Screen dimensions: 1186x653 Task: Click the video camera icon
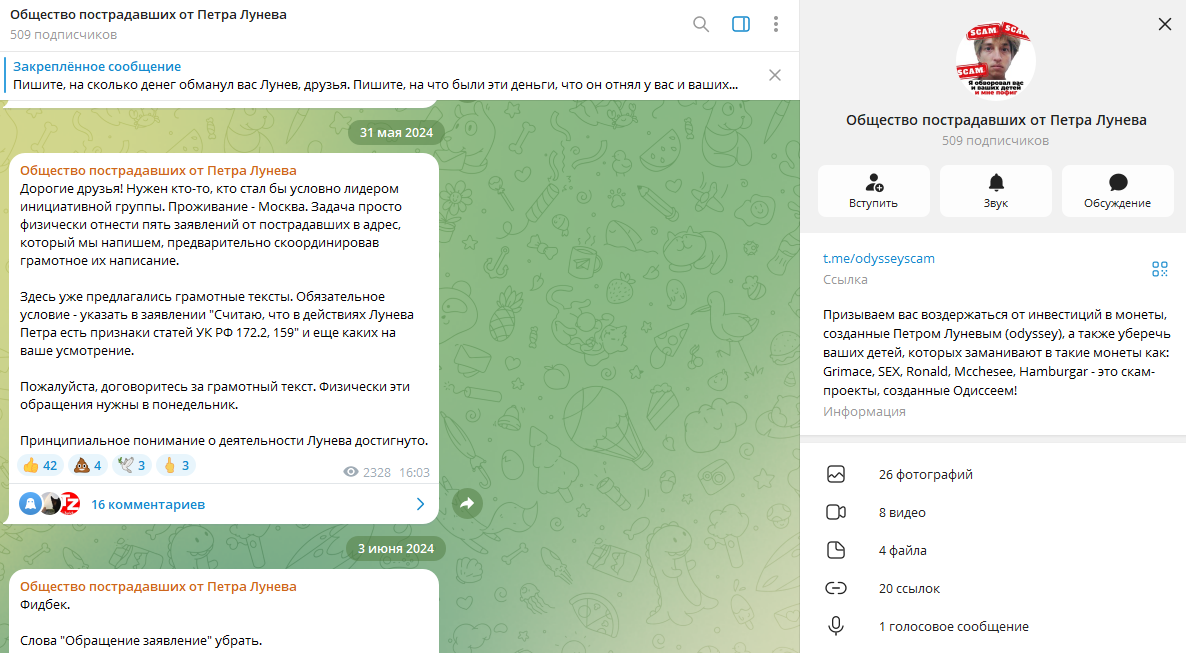pos(836,512)
